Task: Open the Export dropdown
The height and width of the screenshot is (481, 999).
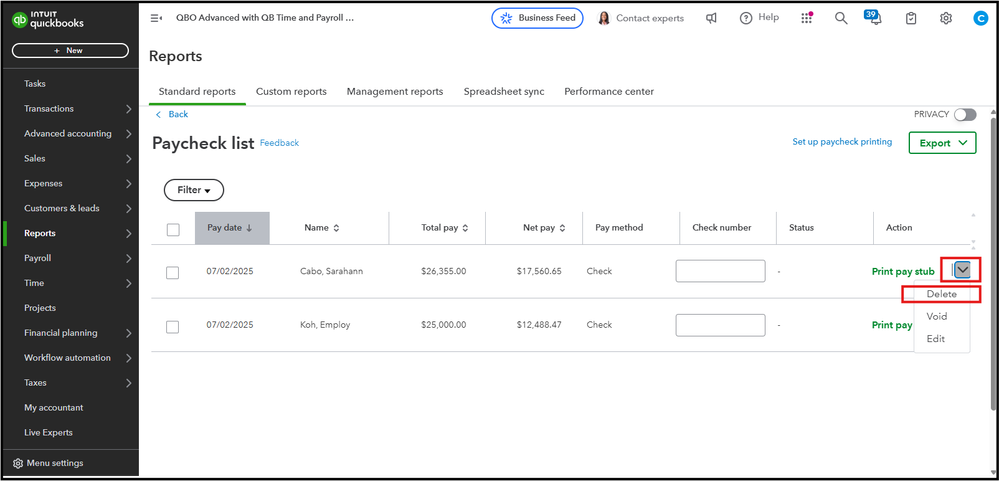Action: tap(942, 143)
